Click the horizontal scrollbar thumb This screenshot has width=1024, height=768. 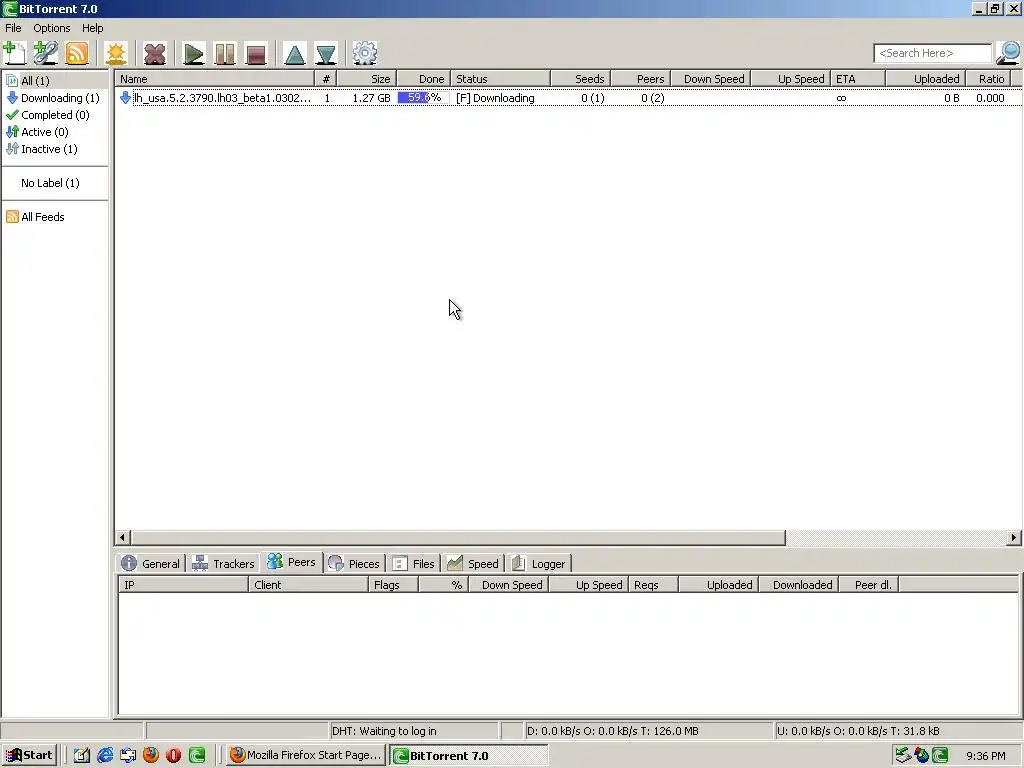point(457,537)
